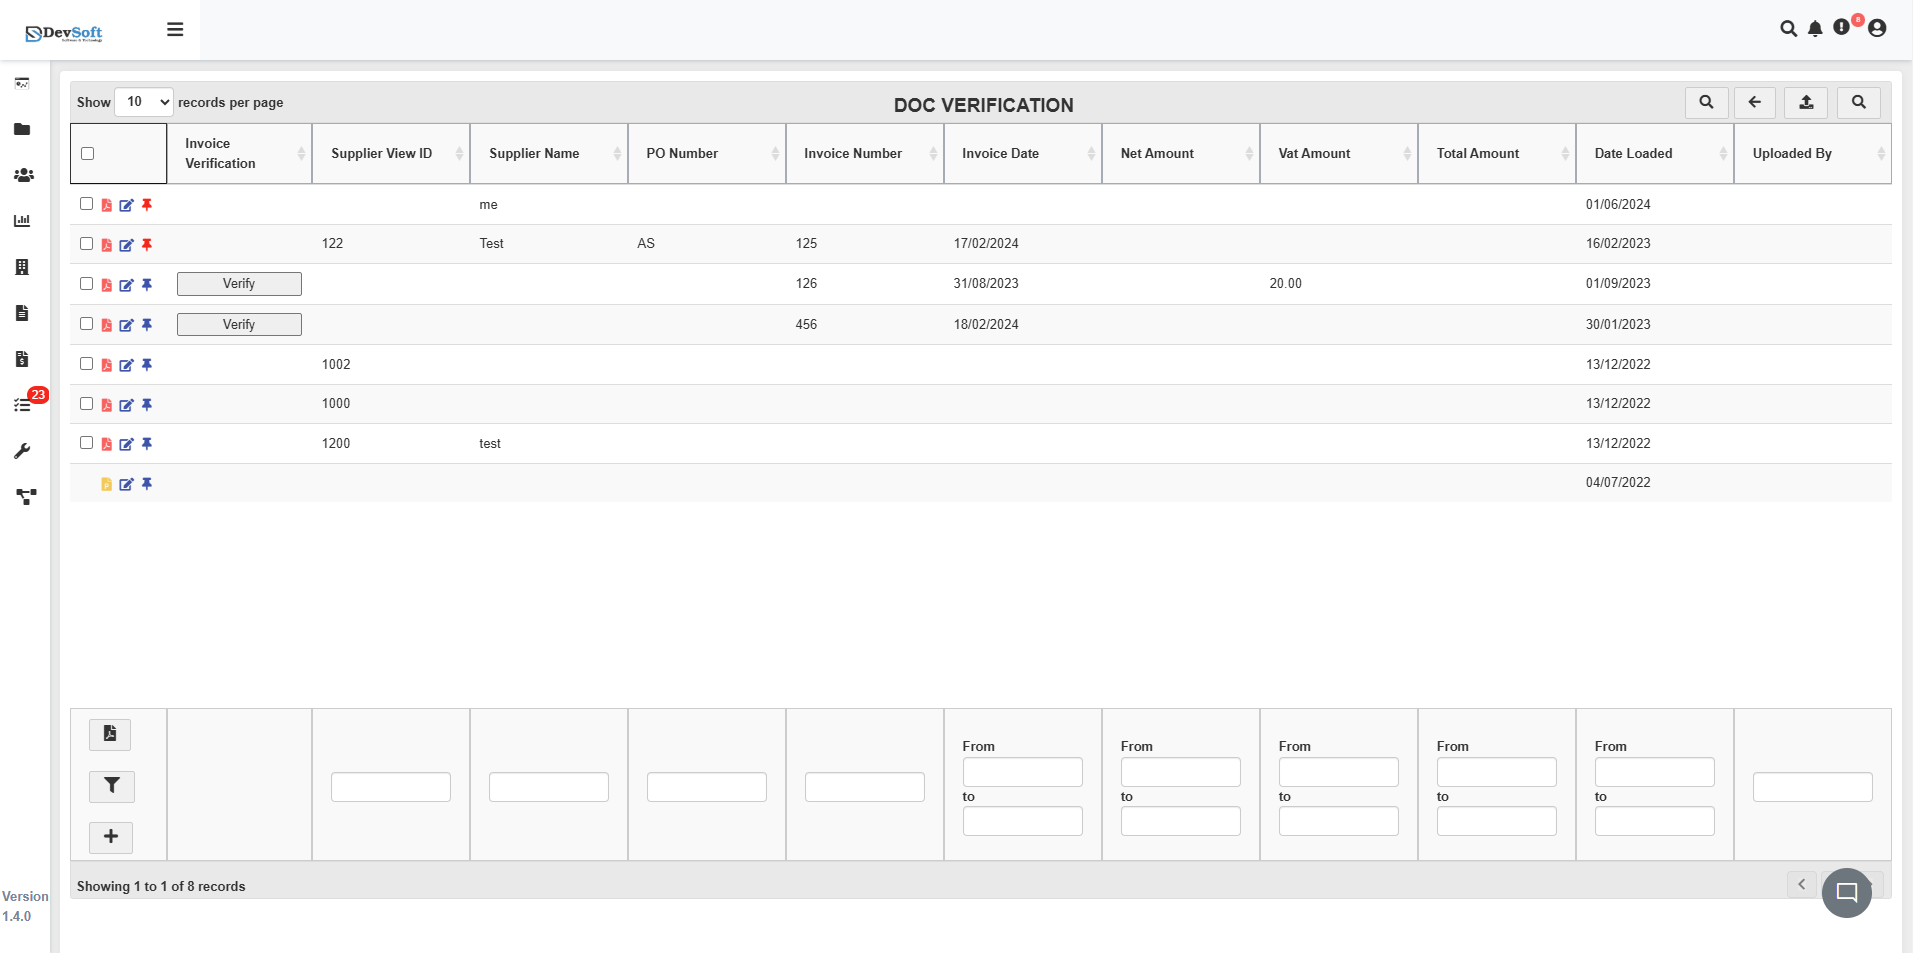Select the PDF export icon at bottom left
Image resolution: width=1913 pixels, height=953 pixels.
pyautogui.click(x=110, y=733)
